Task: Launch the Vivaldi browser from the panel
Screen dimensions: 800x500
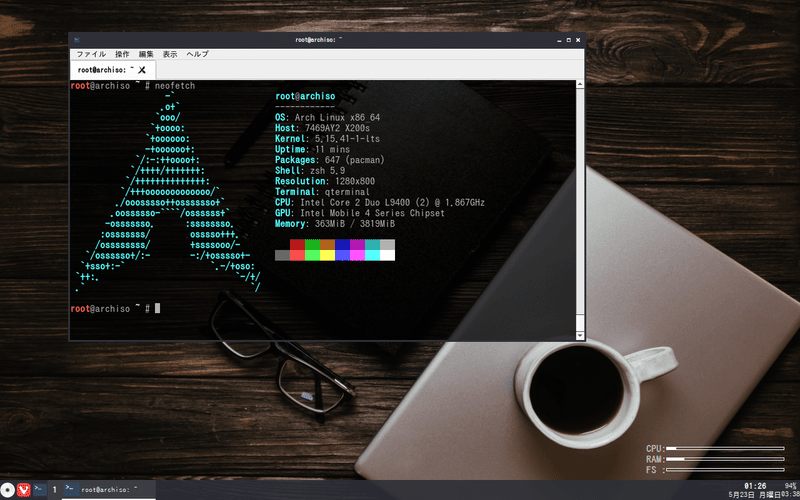Action: tap(23, 490)
